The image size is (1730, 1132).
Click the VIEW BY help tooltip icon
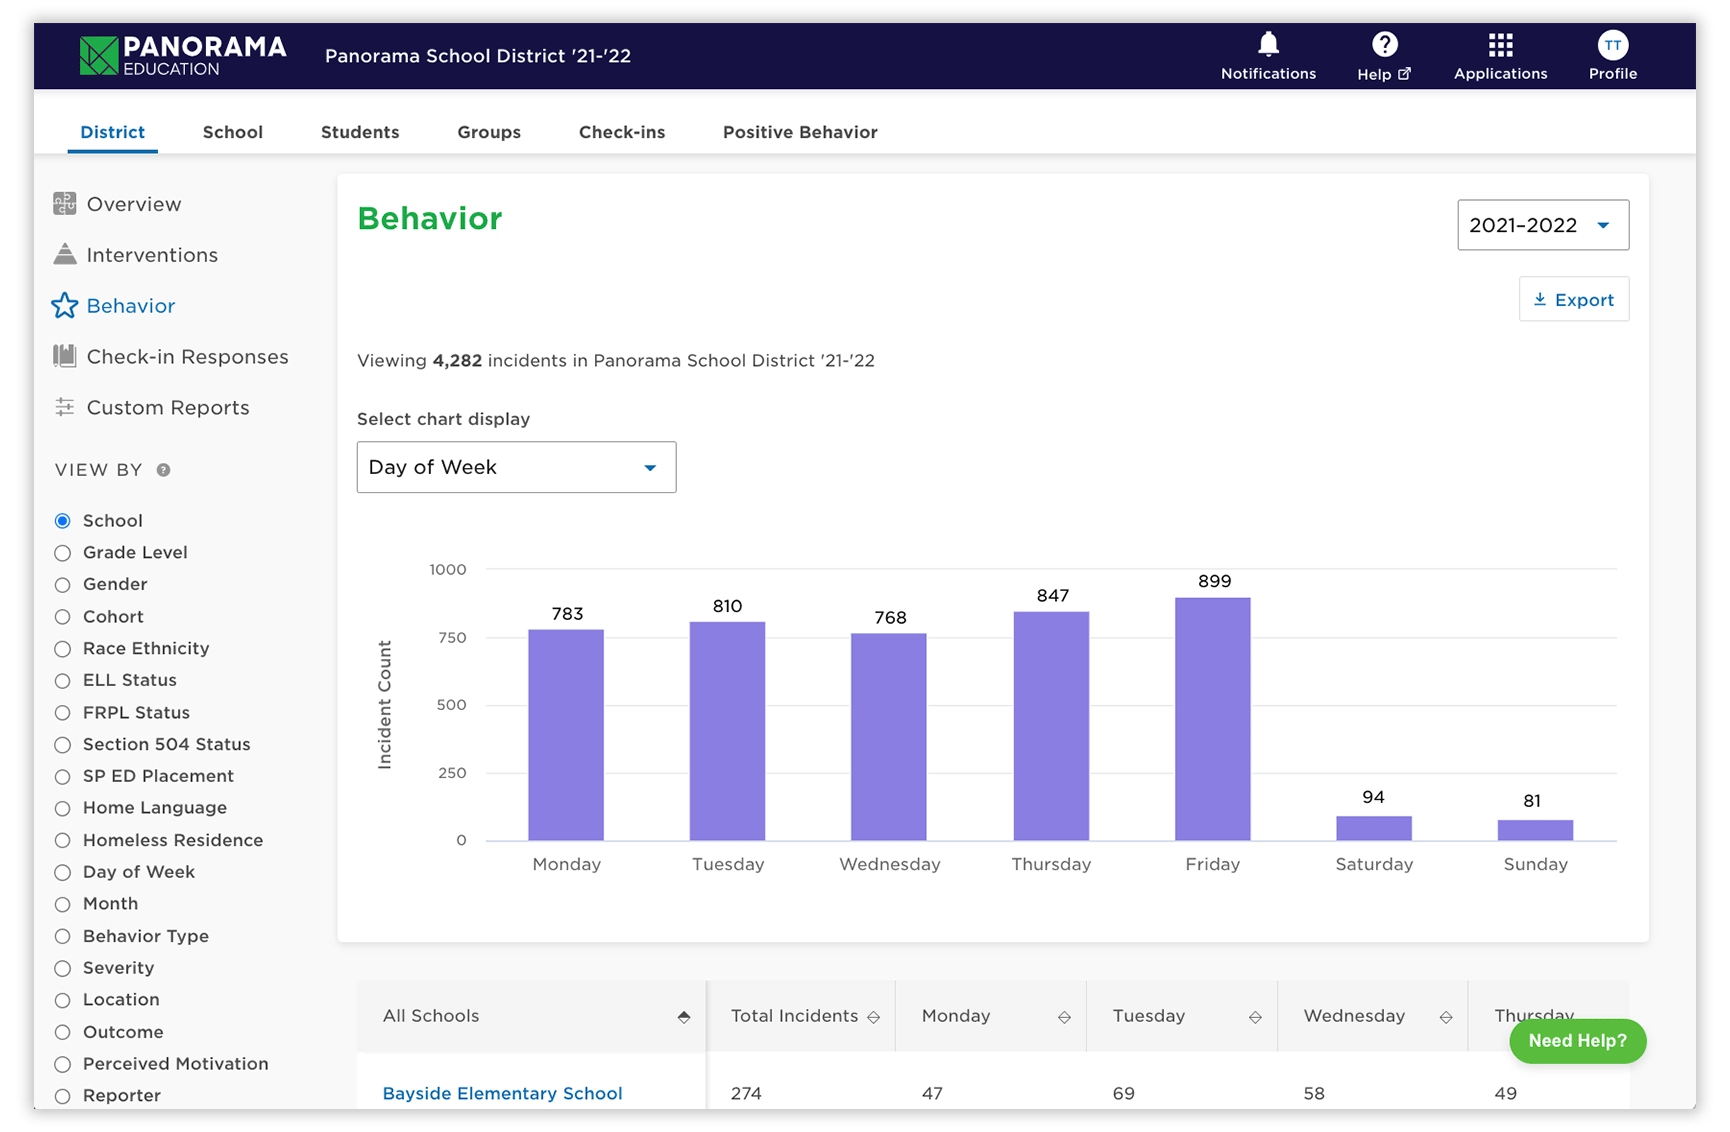click(x=163, y=470)
